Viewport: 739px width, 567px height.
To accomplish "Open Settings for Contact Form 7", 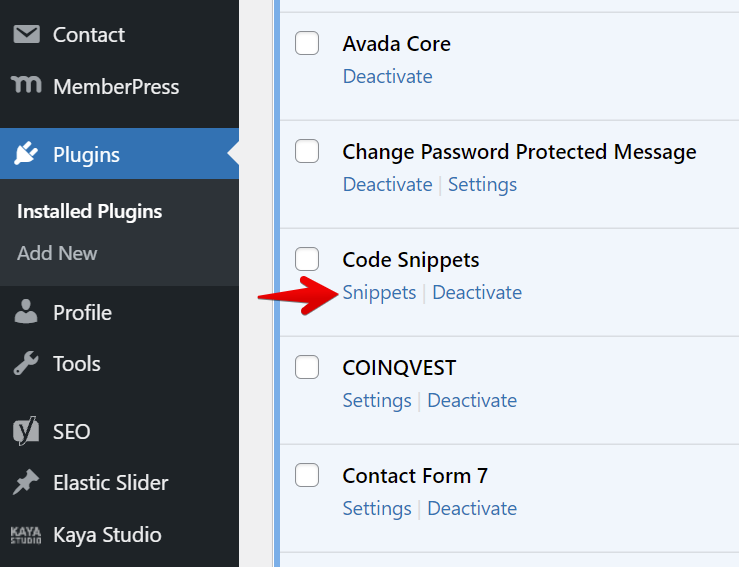I will coord(377,508).
